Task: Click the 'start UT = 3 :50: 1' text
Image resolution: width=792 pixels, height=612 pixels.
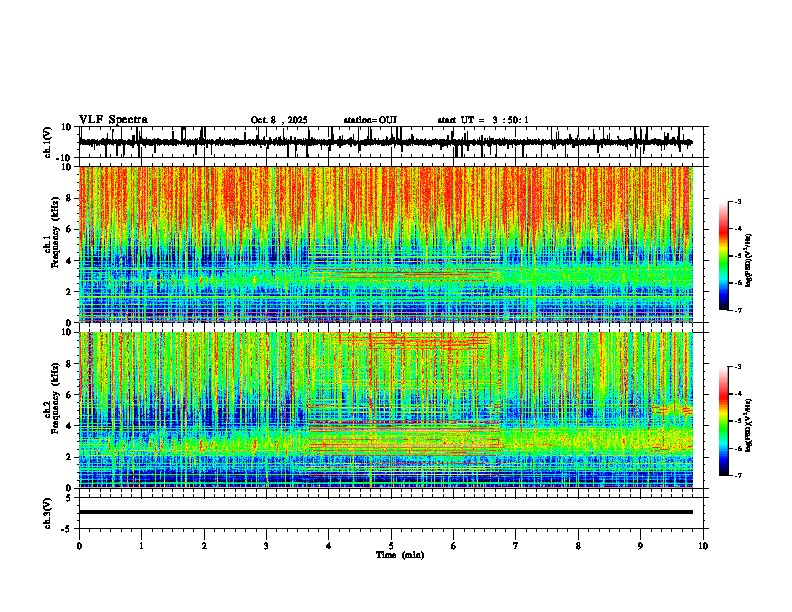Action: (x=483, y=120)
